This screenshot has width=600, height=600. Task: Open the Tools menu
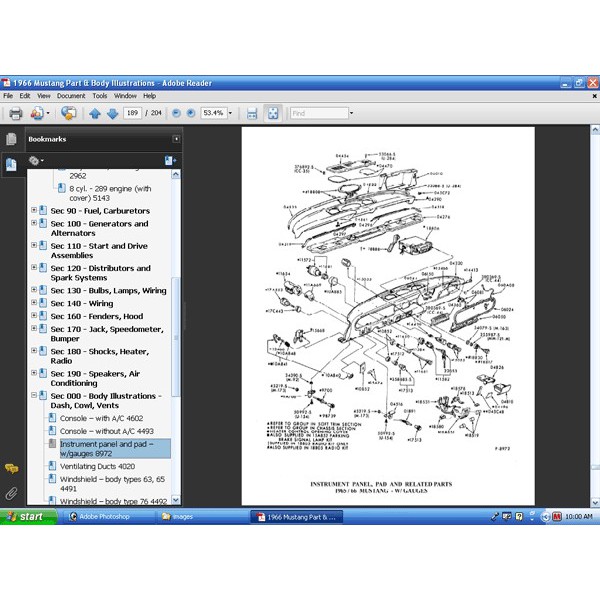pos(100,96)
